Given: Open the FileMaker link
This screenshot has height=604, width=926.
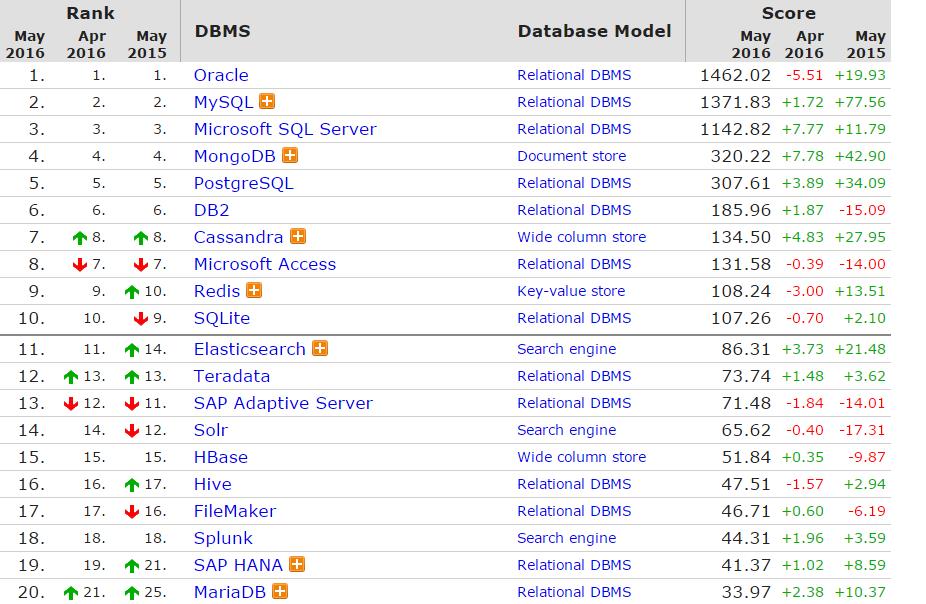Looking at the screenshot, I should 235,511.
